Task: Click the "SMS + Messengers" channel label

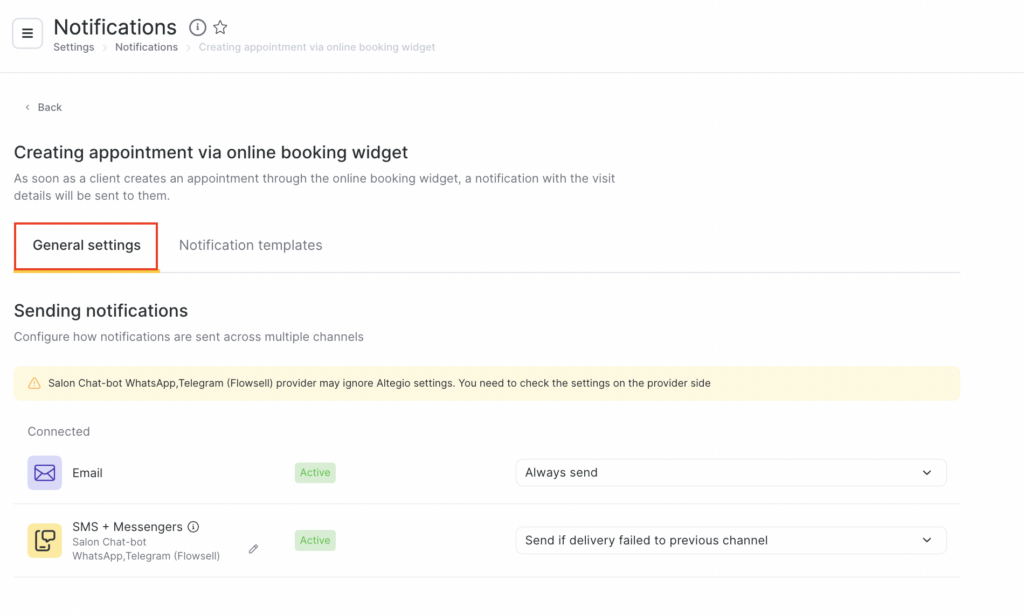Action: [127, 527]
